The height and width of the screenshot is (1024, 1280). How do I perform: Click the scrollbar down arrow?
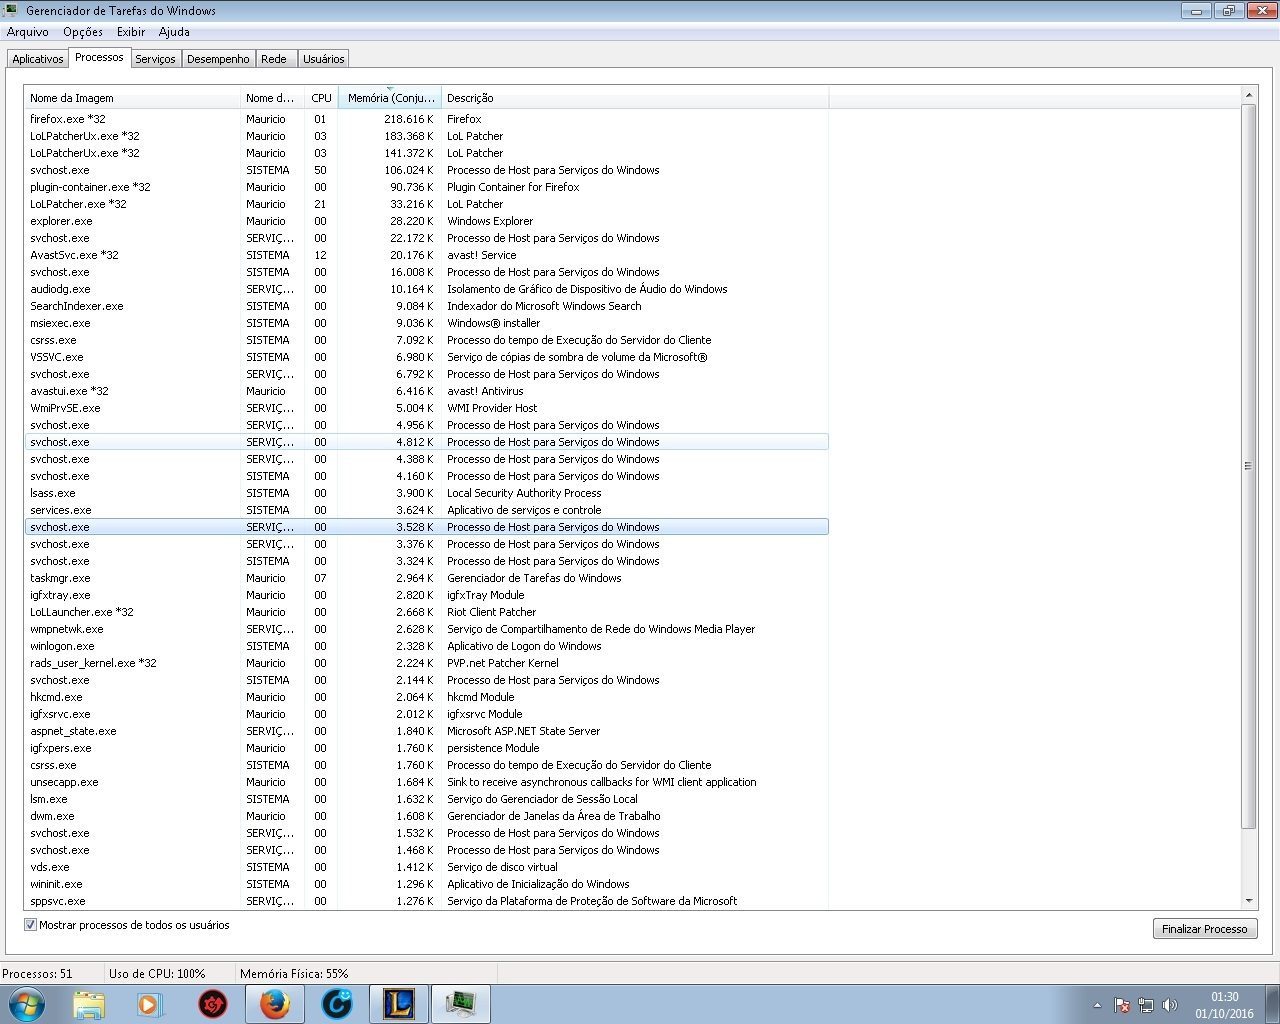[x=1248, y=901]
